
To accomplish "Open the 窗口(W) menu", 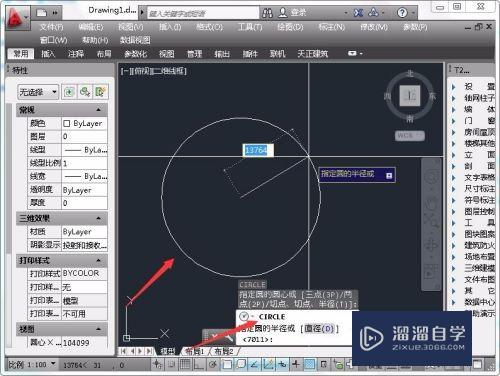I will (x=53, y=40).
